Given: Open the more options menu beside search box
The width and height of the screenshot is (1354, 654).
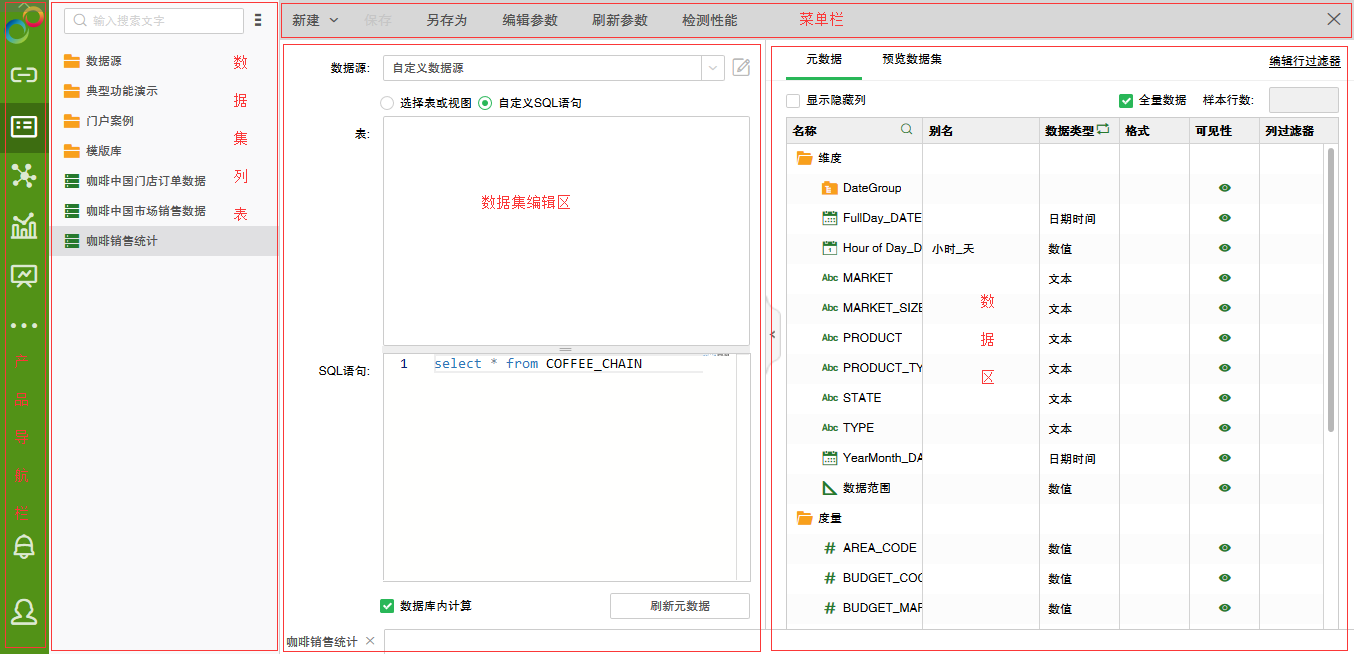Looking at the screenshot, I should [x=258, y=20].
